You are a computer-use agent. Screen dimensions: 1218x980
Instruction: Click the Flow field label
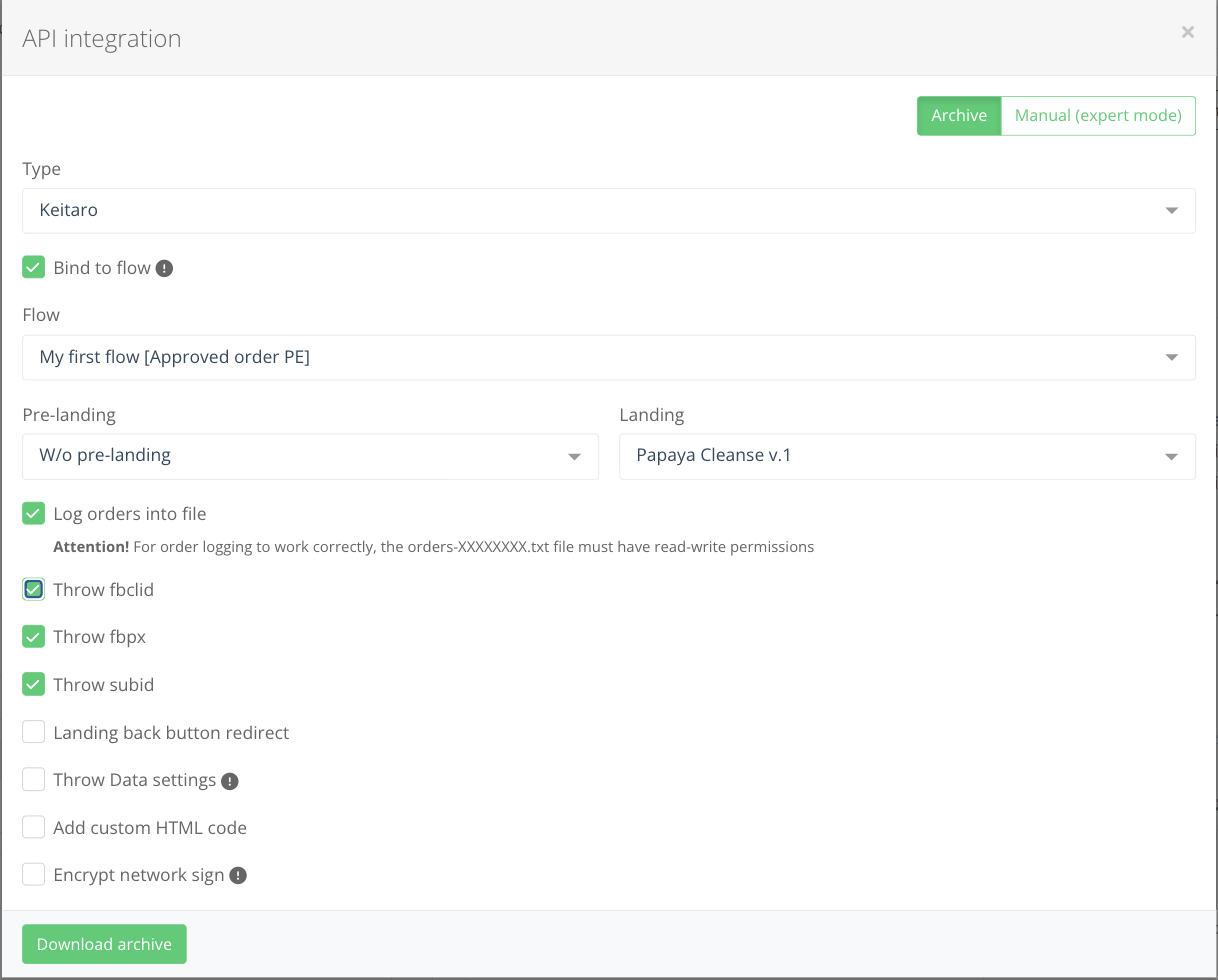[41, 314]
